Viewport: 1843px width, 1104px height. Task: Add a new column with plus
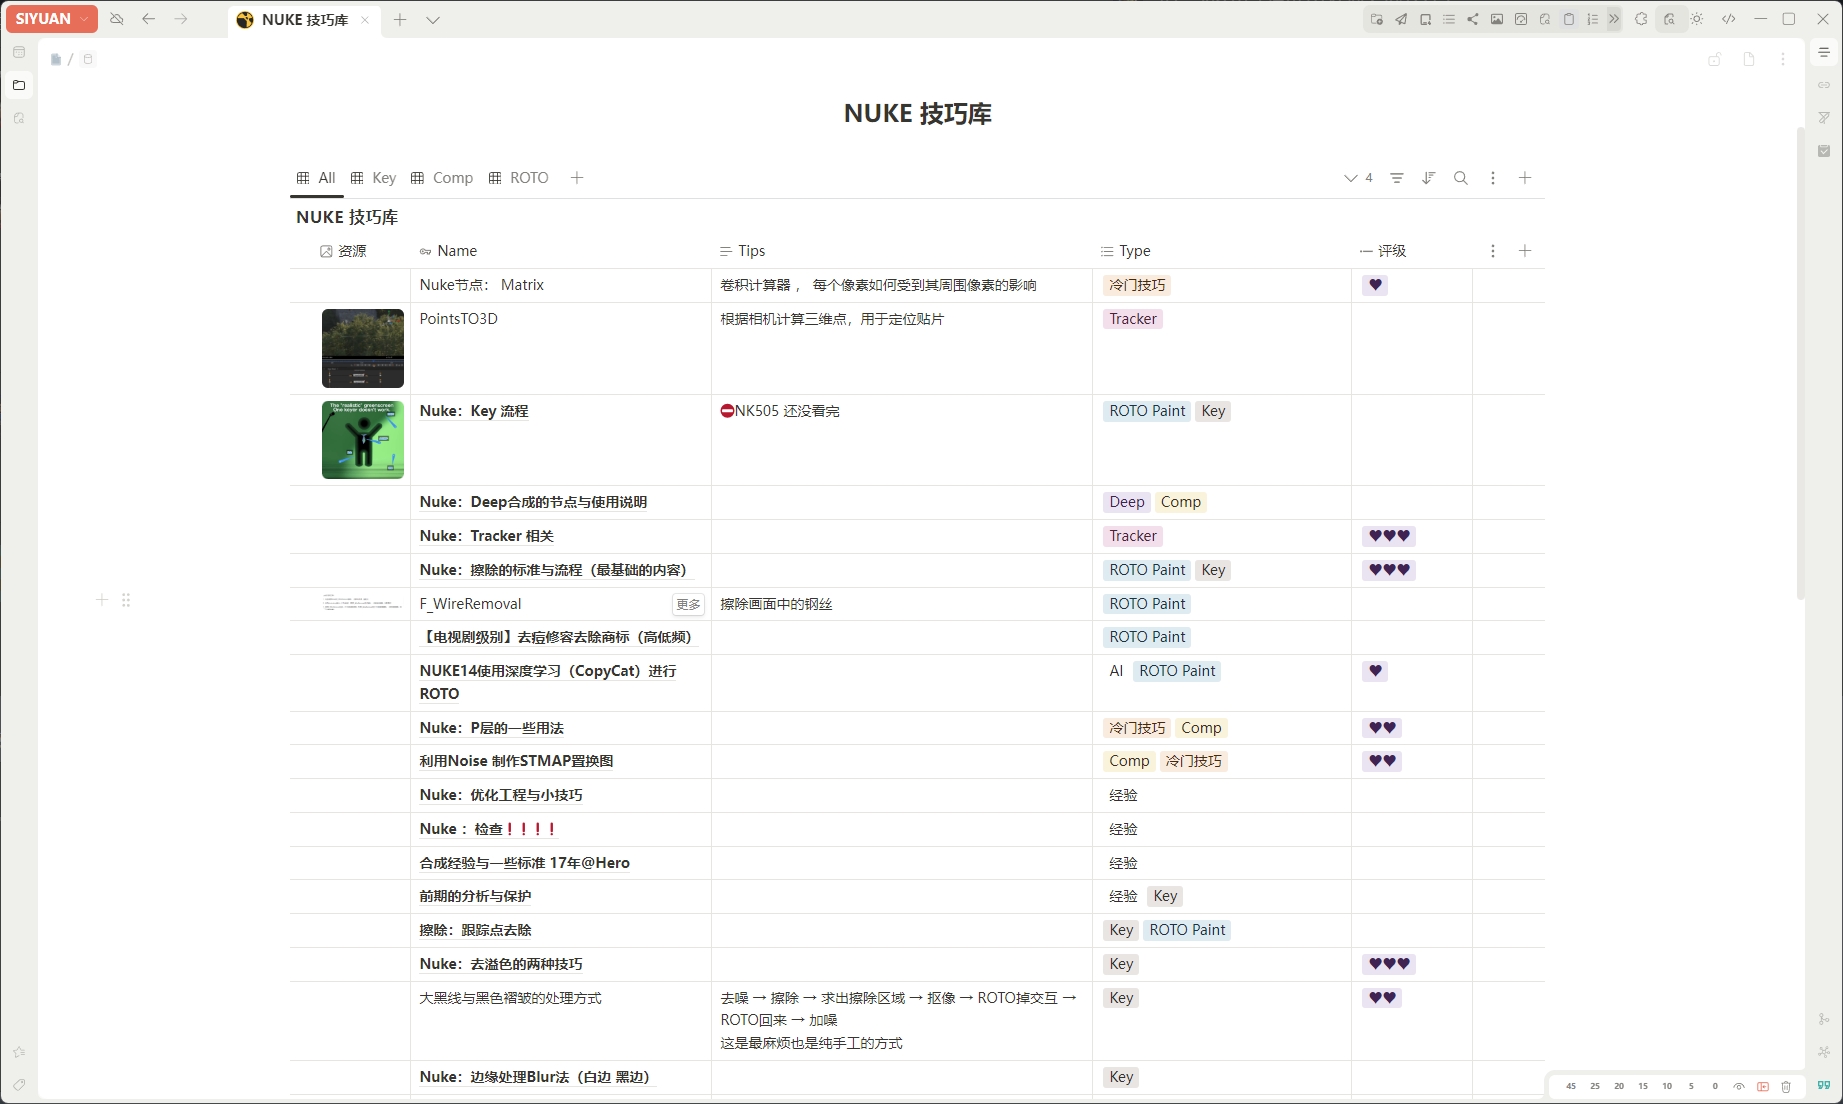coord(1525,251)
